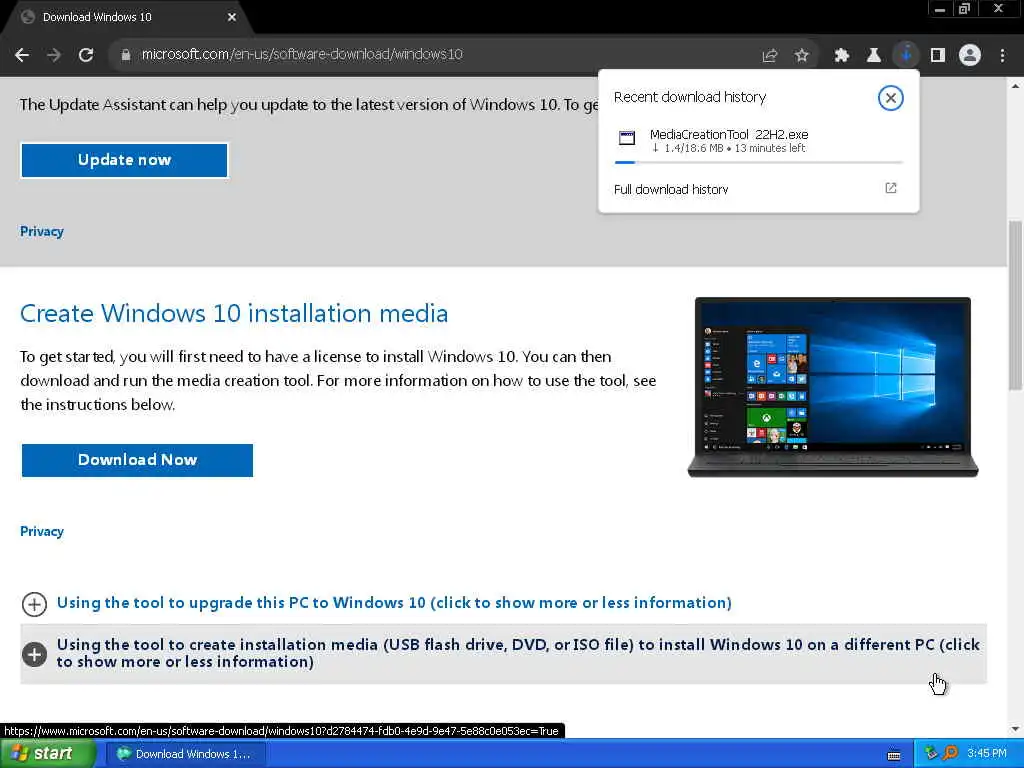The image size is (1024, 768).
Task: Click the address bar URL text
Action: (x=302, y=54)
